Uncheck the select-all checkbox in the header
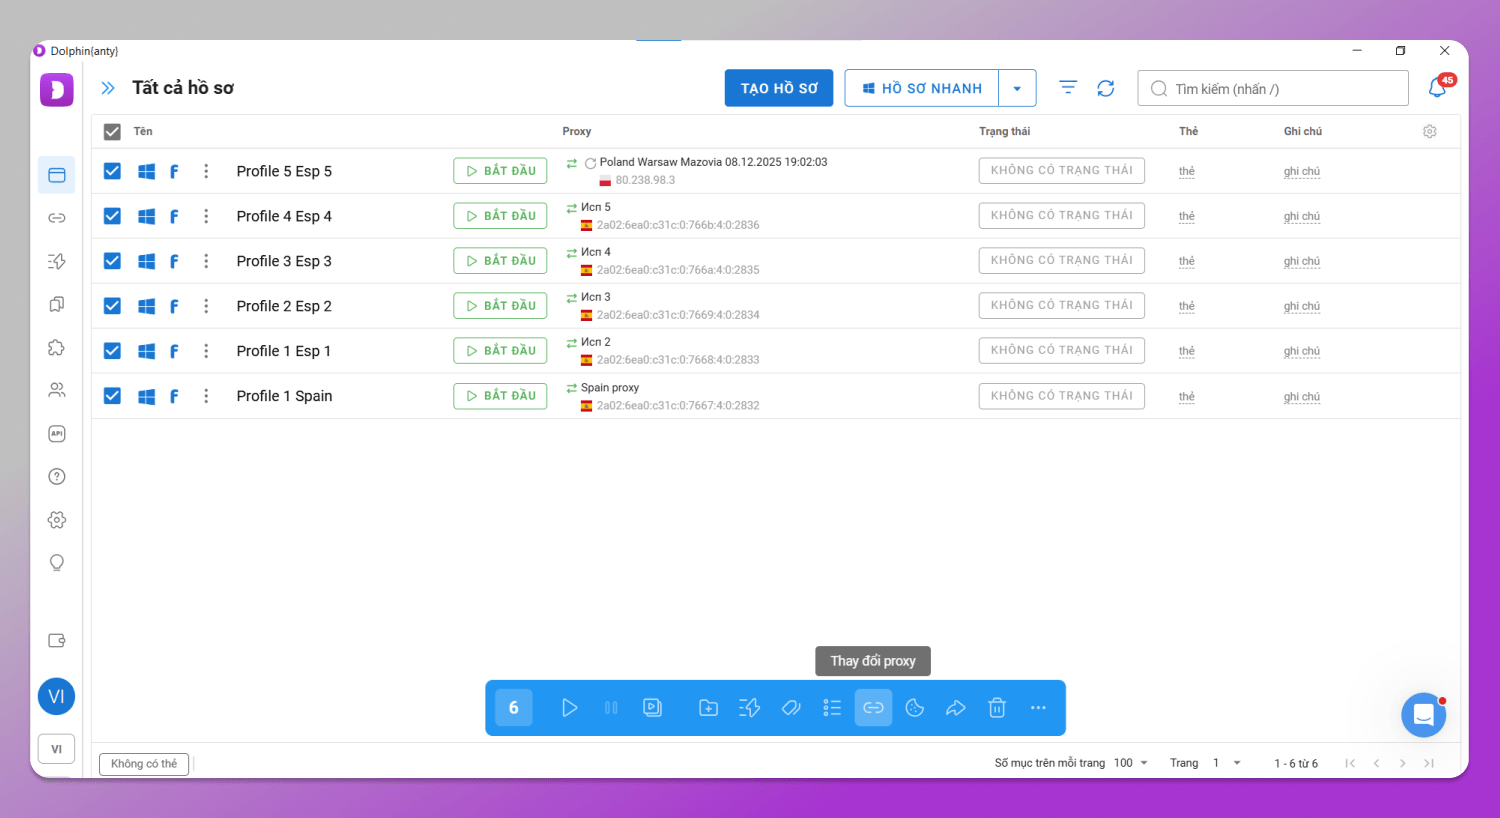 pos(111,131)
